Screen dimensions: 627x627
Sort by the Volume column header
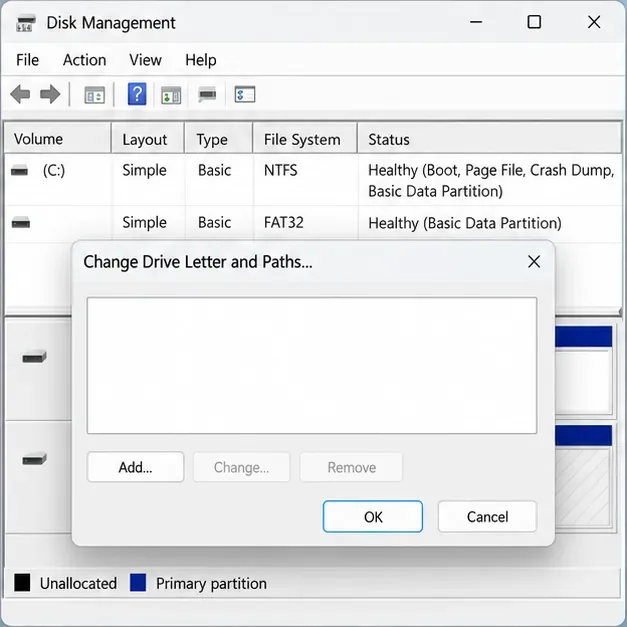(x=58, y=139)
